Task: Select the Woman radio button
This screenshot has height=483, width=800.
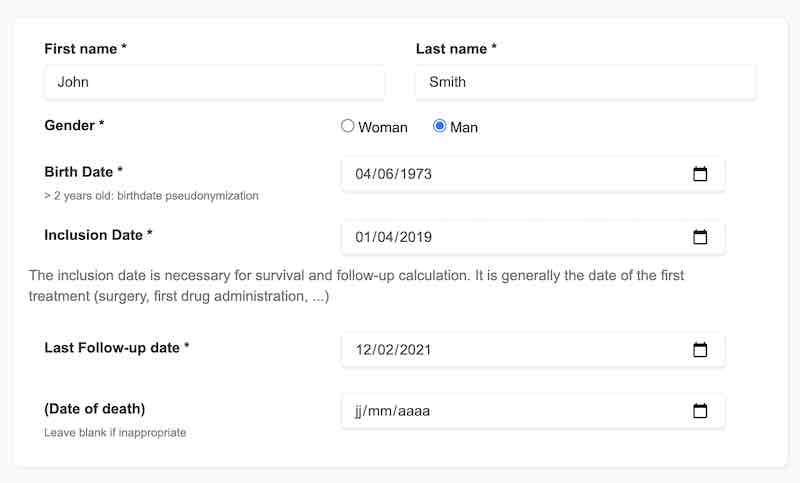Action: (x=347, y=126)
